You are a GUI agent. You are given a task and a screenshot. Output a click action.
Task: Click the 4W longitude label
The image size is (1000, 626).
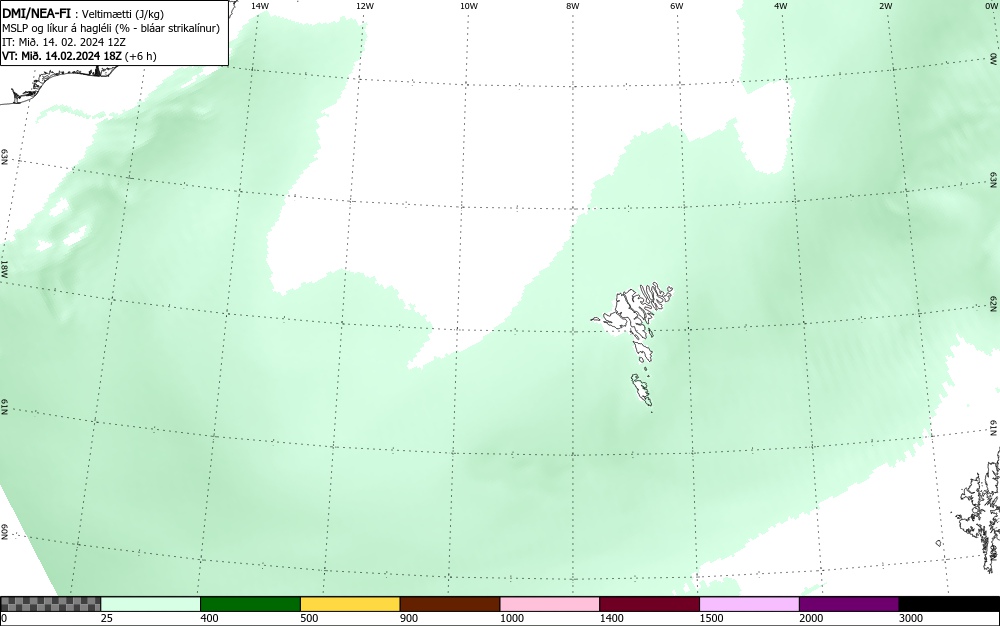pos(781,6)
